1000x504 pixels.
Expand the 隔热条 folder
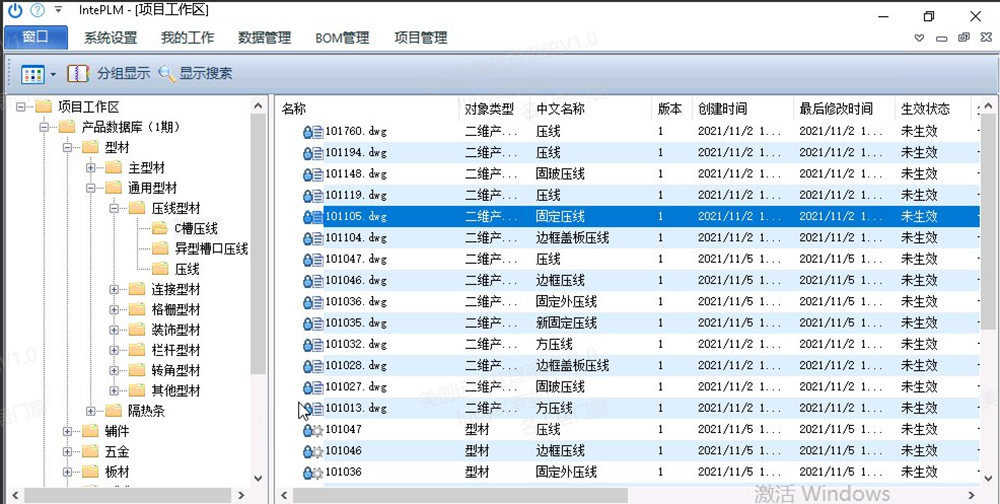tap(91, 411)
